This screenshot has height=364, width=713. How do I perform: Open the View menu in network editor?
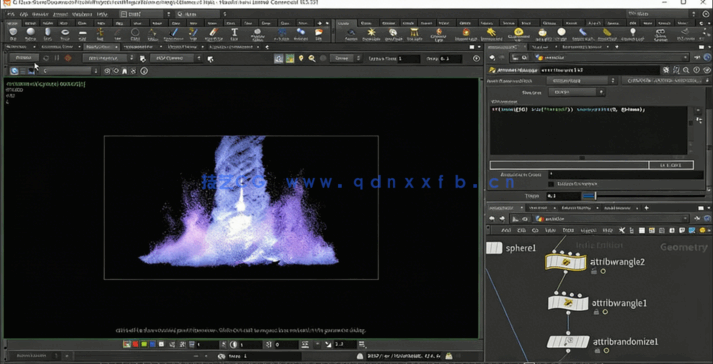tap(551, 230)
